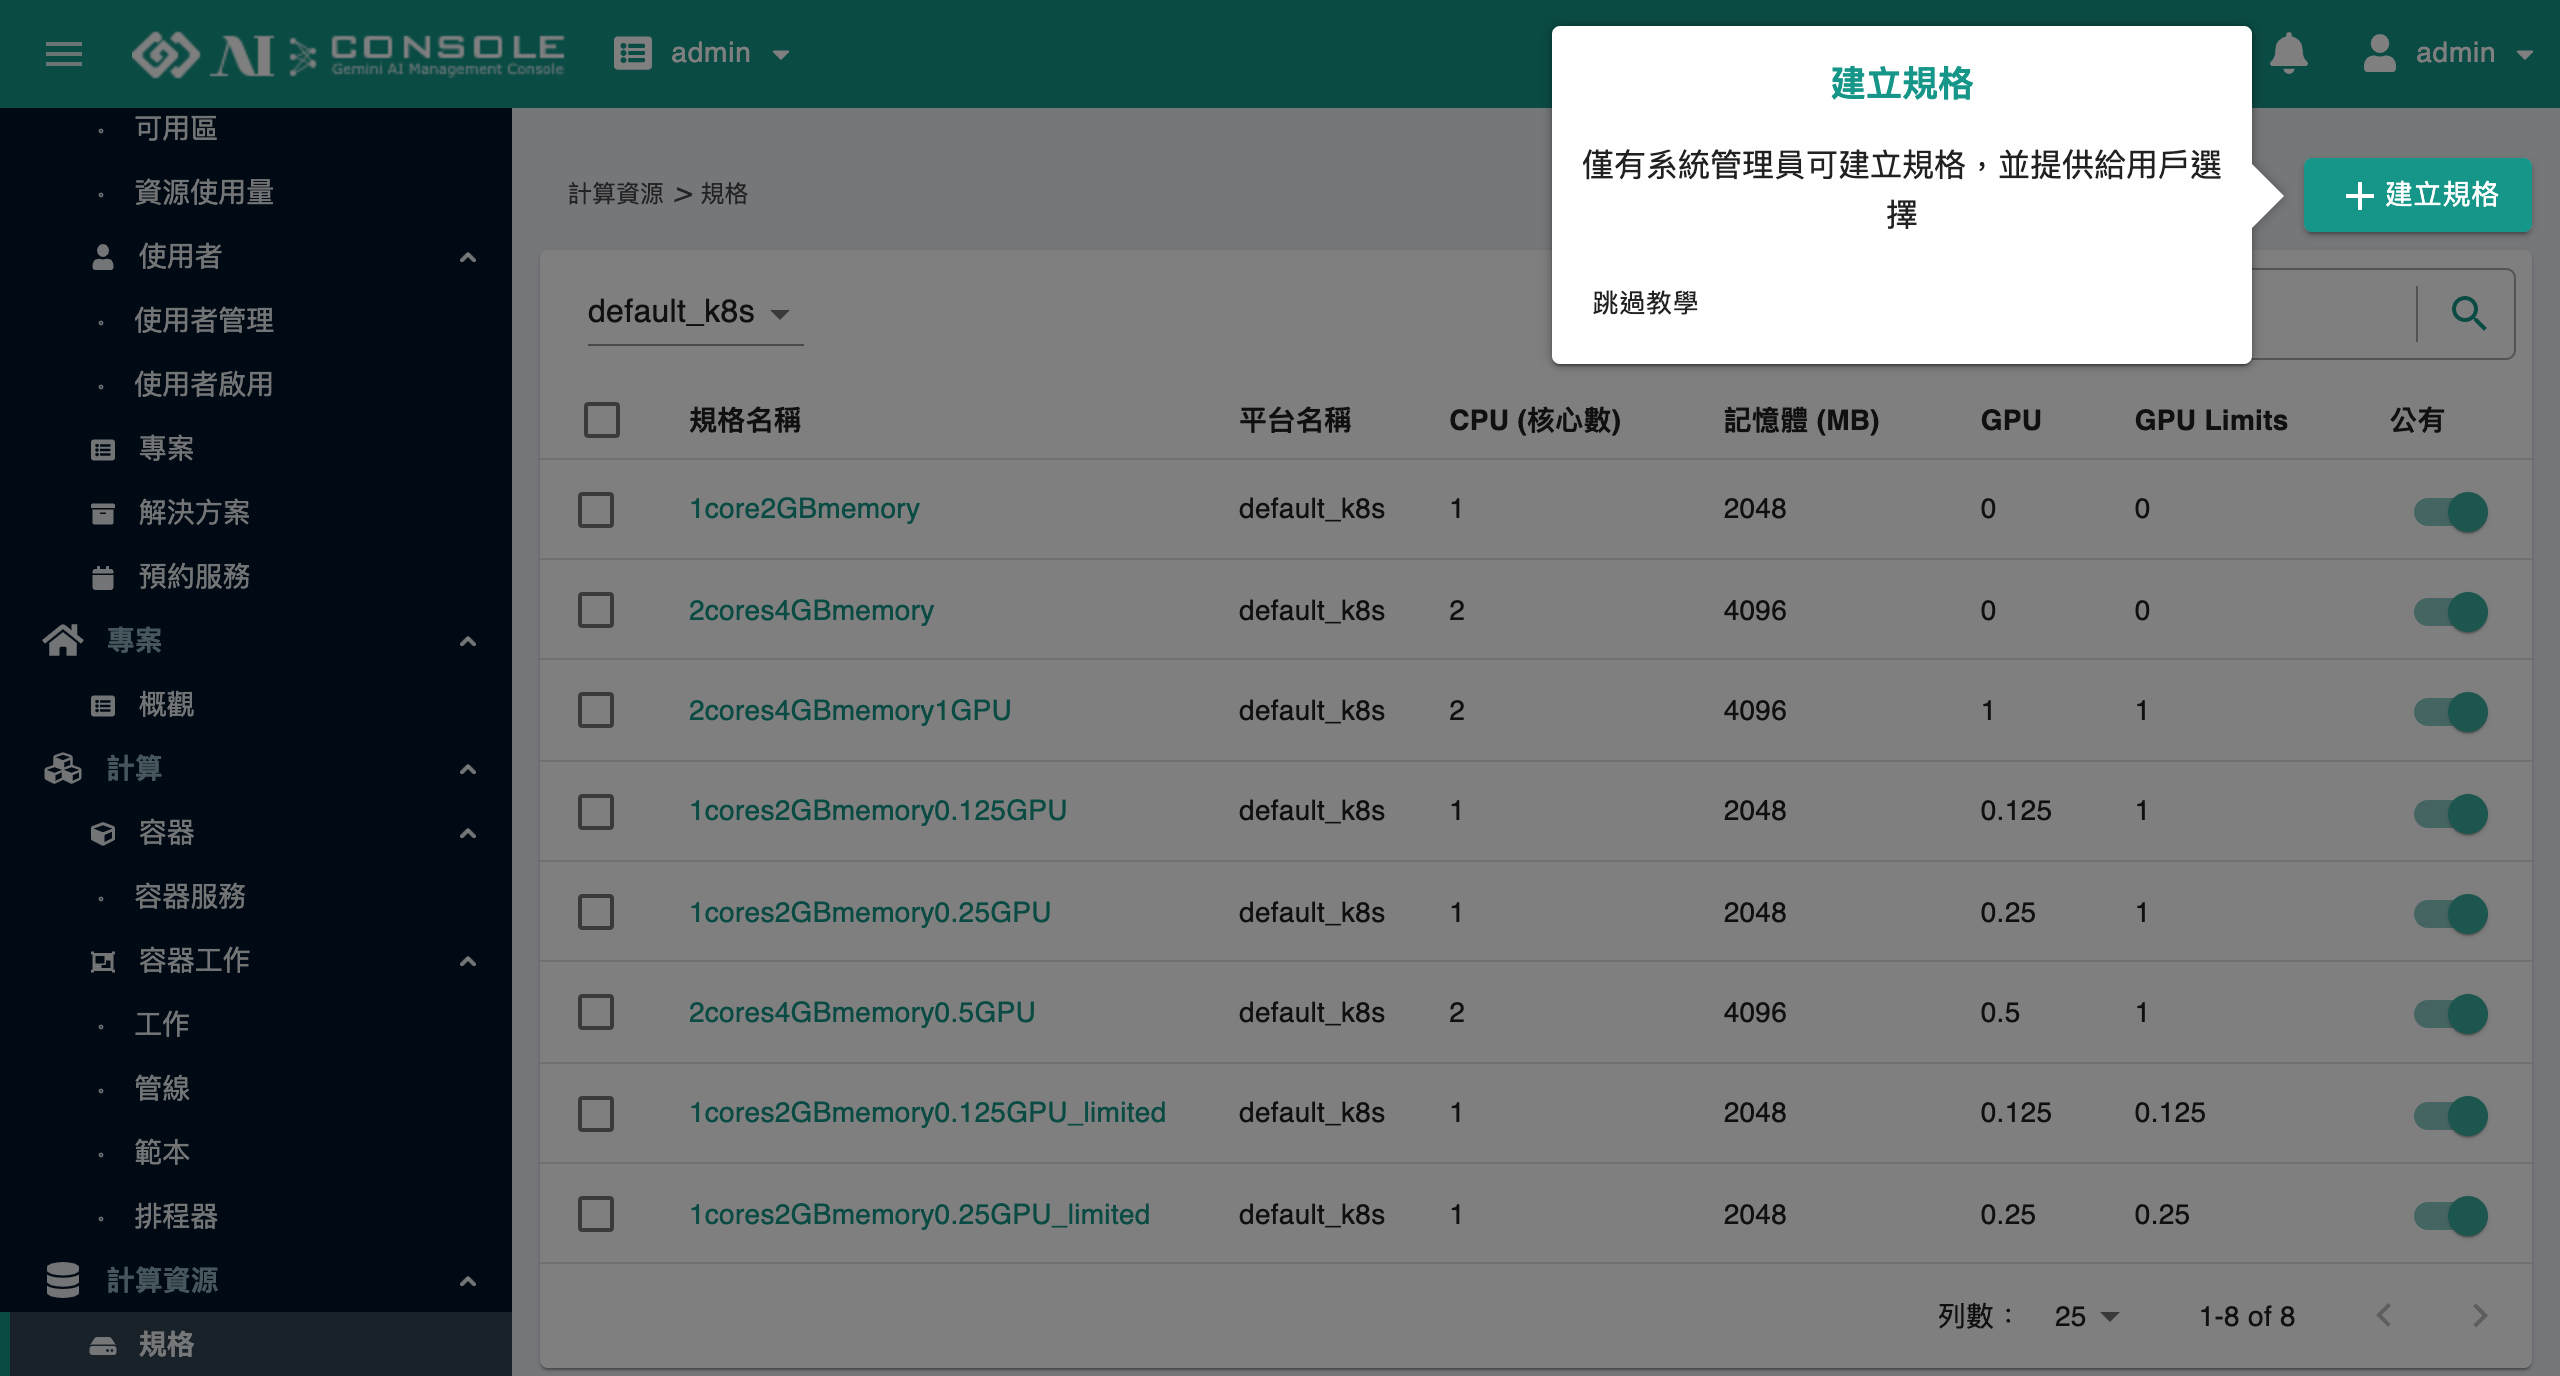The width and height of the screenshot is (2560, 1376).
Task: Collapse the 容器 sidebar section
Action: point(467,833)
